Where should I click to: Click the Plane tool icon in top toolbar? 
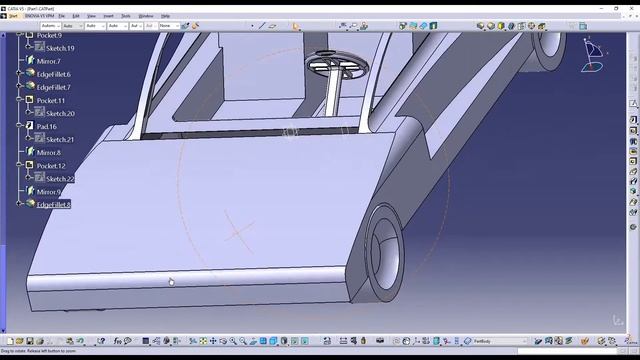point(272,26)
